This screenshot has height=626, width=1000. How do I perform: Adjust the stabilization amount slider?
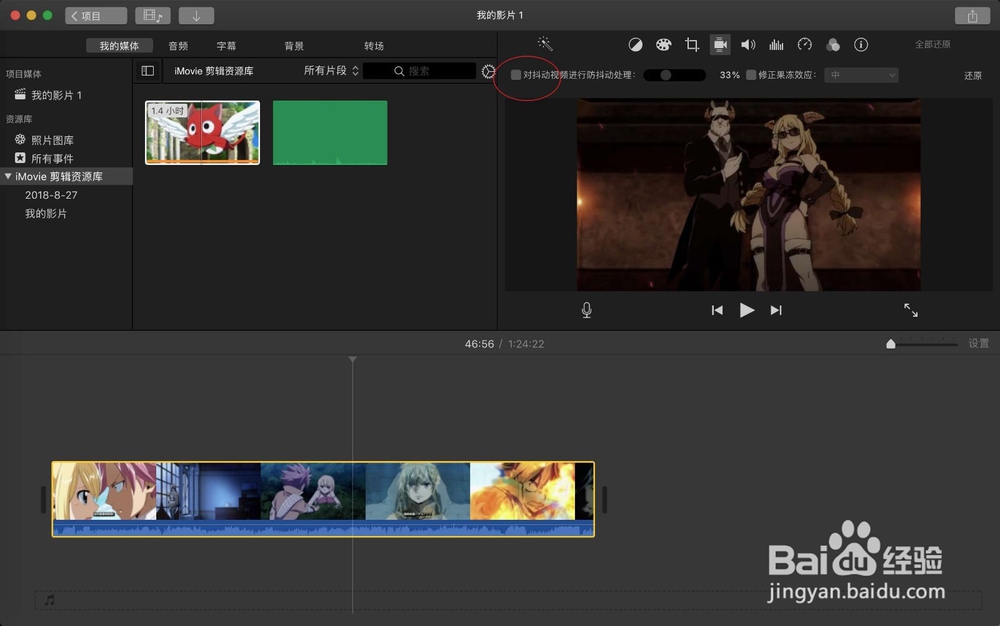pyautogui.click(x=674, y=75)
